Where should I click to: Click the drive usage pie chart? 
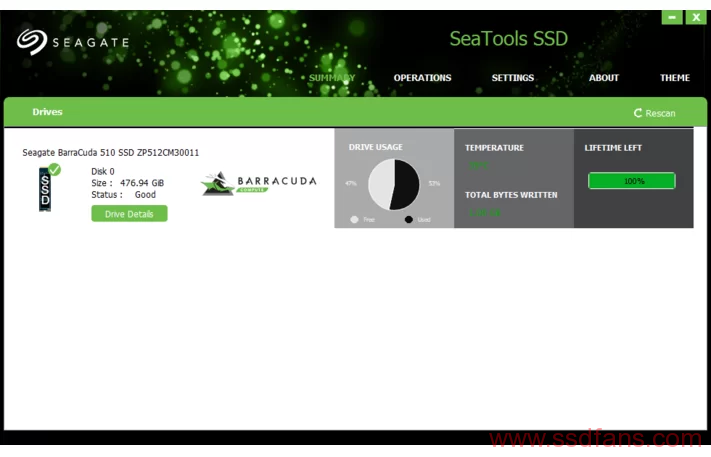click(x=394, y=184)
